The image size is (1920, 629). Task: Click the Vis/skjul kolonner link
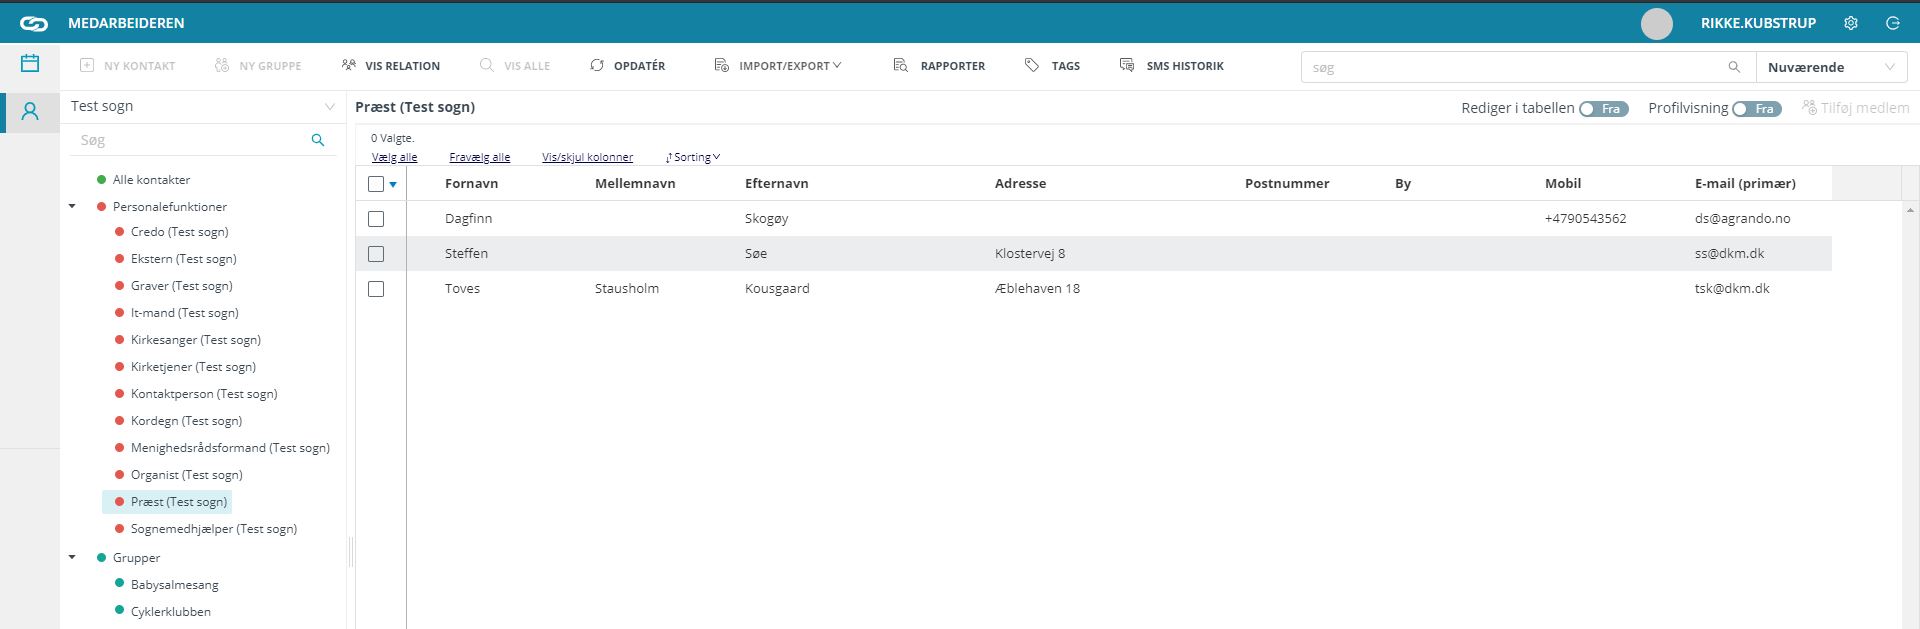(x=588, y=157)
